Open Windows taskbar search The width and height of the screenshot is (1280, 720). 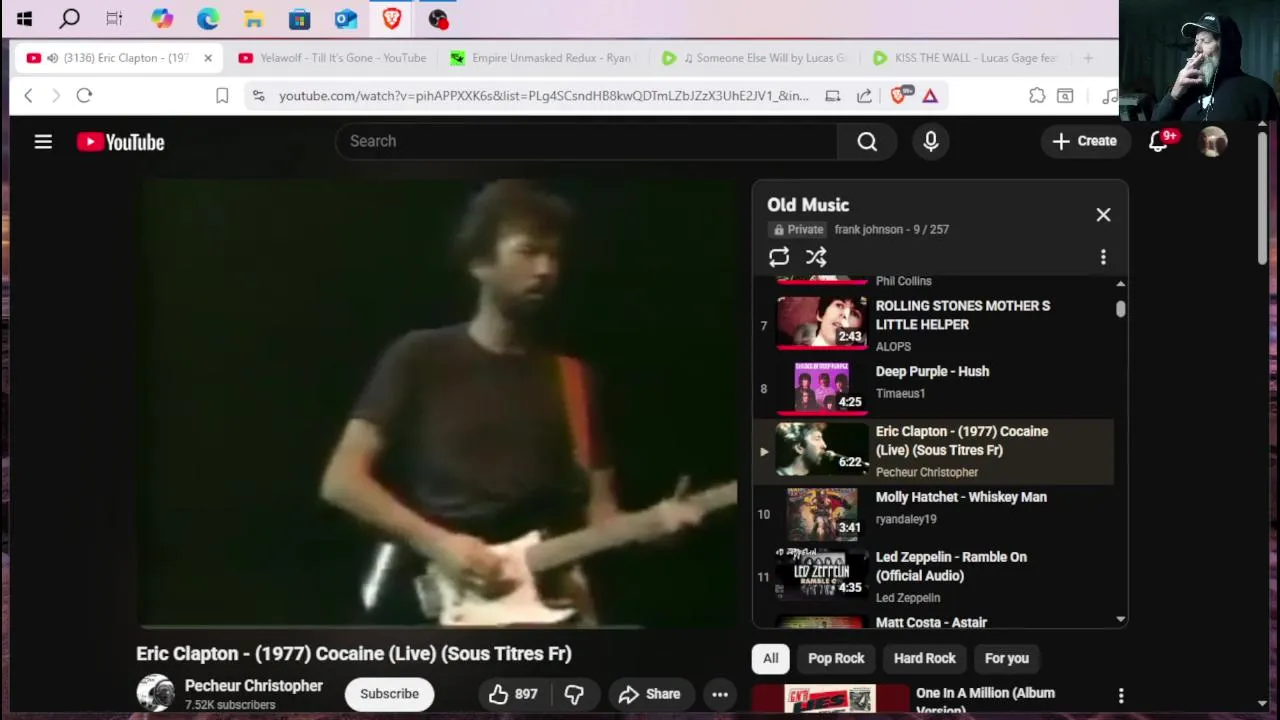pyautogui.click(x=69, y=18)
